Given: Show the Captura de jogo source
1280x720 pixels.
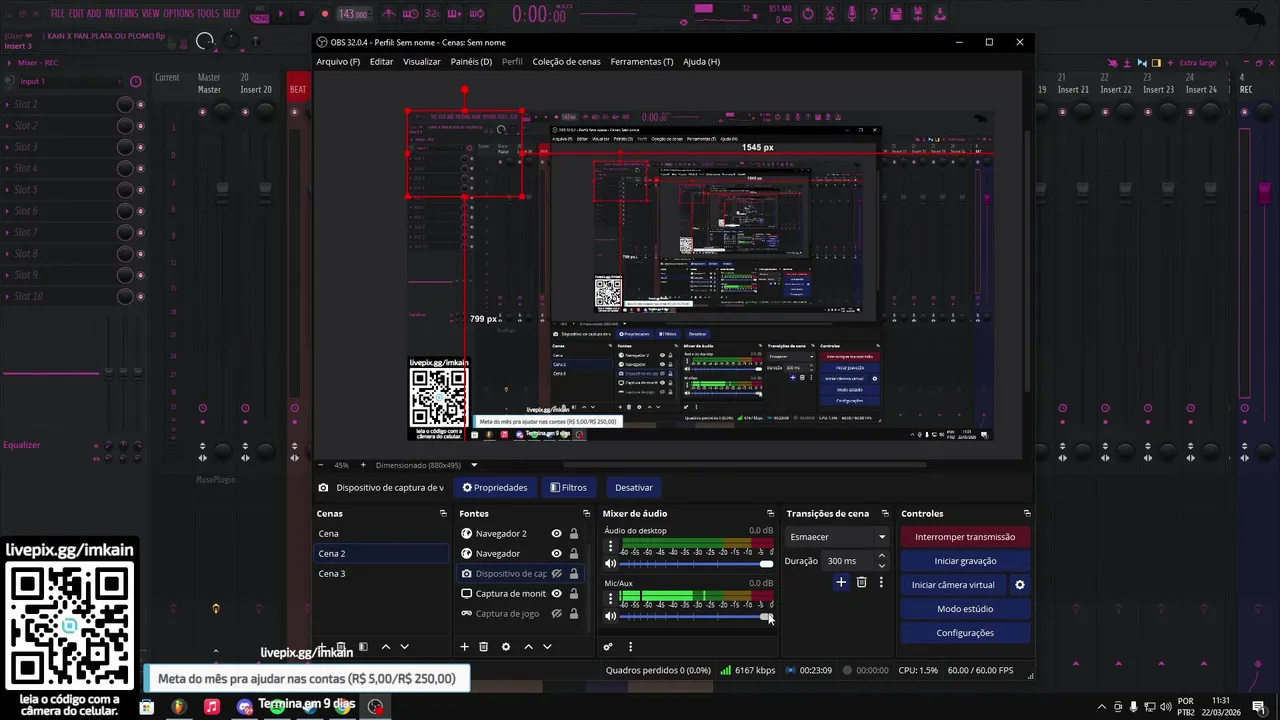Looking at the screenshot, I should [557, 614].
